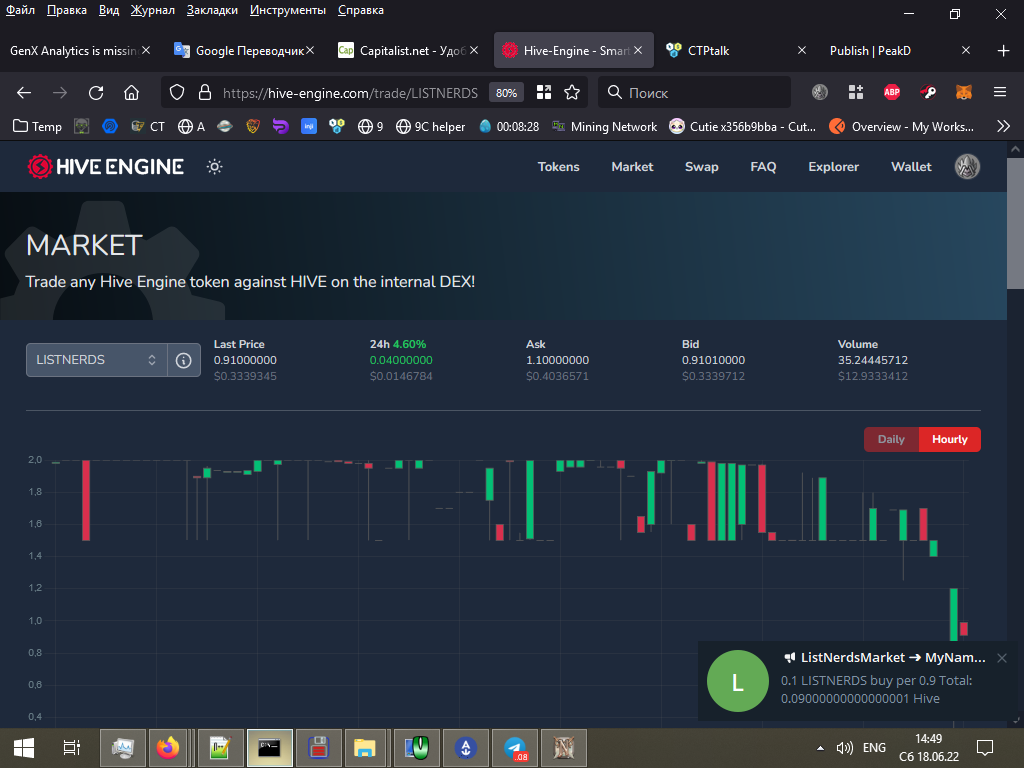Switch to Google Переводчик tab

coord(243,50)
